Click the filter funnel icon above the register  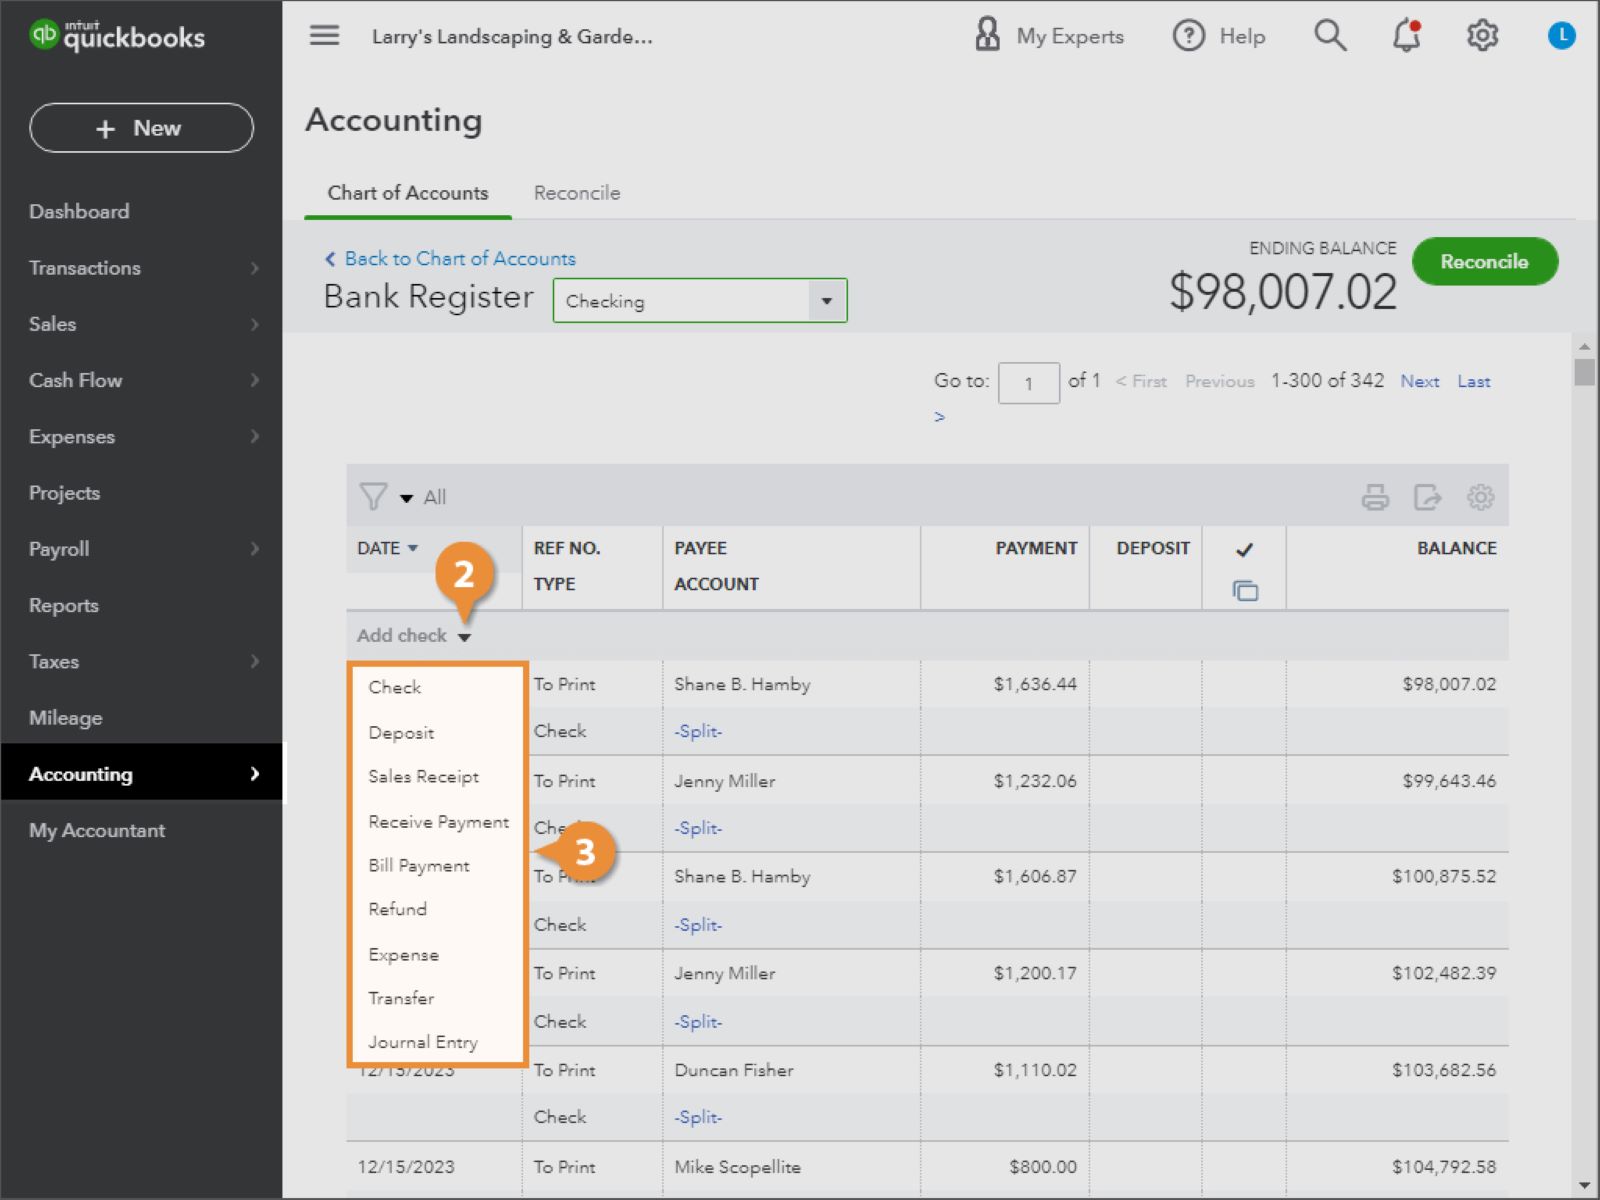click(x=373, y=496)
